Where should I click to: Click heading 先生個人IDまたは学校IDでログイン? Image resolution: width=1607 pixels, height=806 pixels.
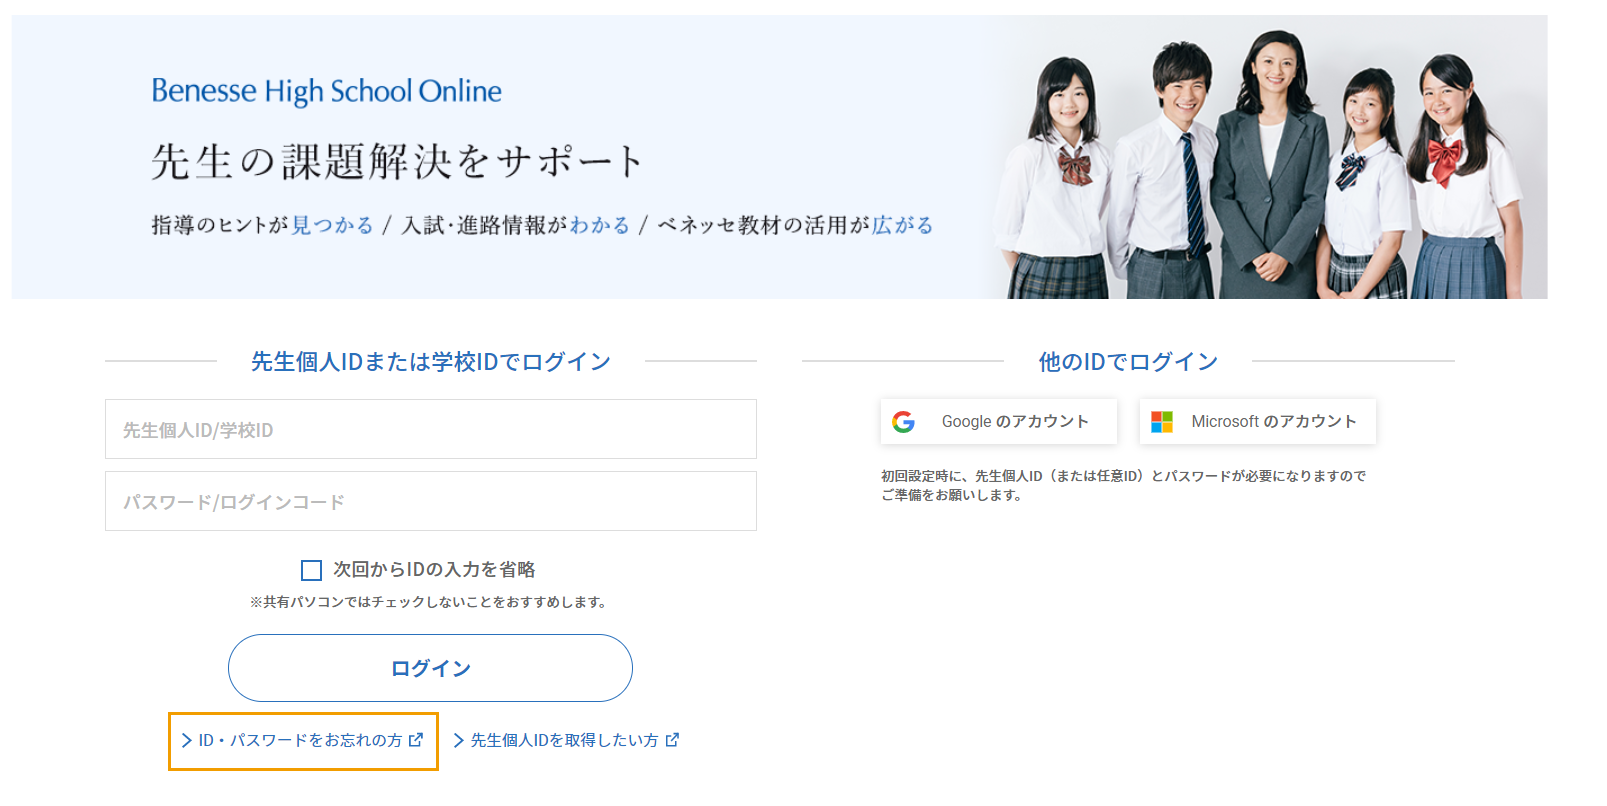(431, 361)
